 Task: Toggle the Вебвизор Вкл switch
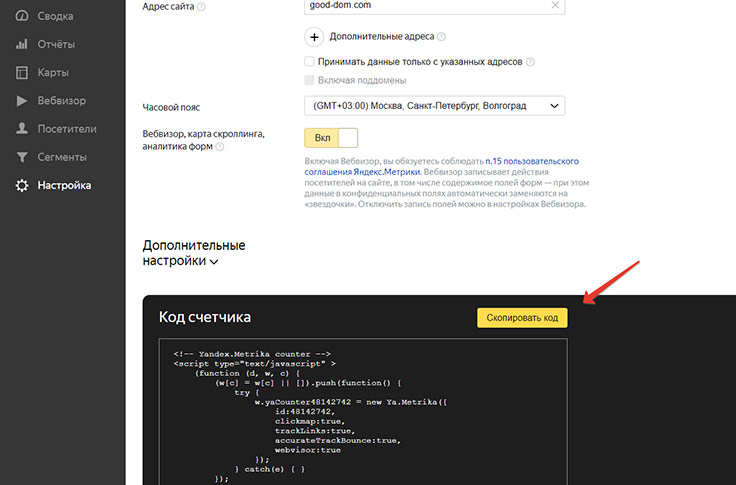pyautogui.click(x=331, y=138)
